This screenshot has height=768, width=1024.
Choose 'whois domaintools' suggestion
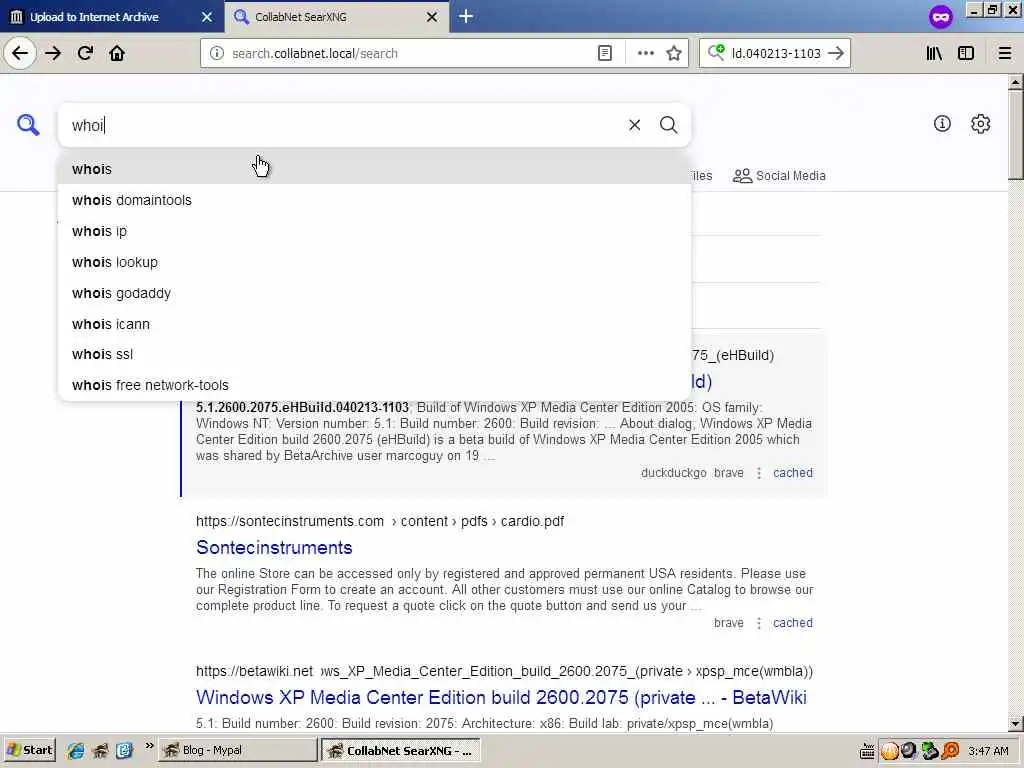(x=374, y=200)
